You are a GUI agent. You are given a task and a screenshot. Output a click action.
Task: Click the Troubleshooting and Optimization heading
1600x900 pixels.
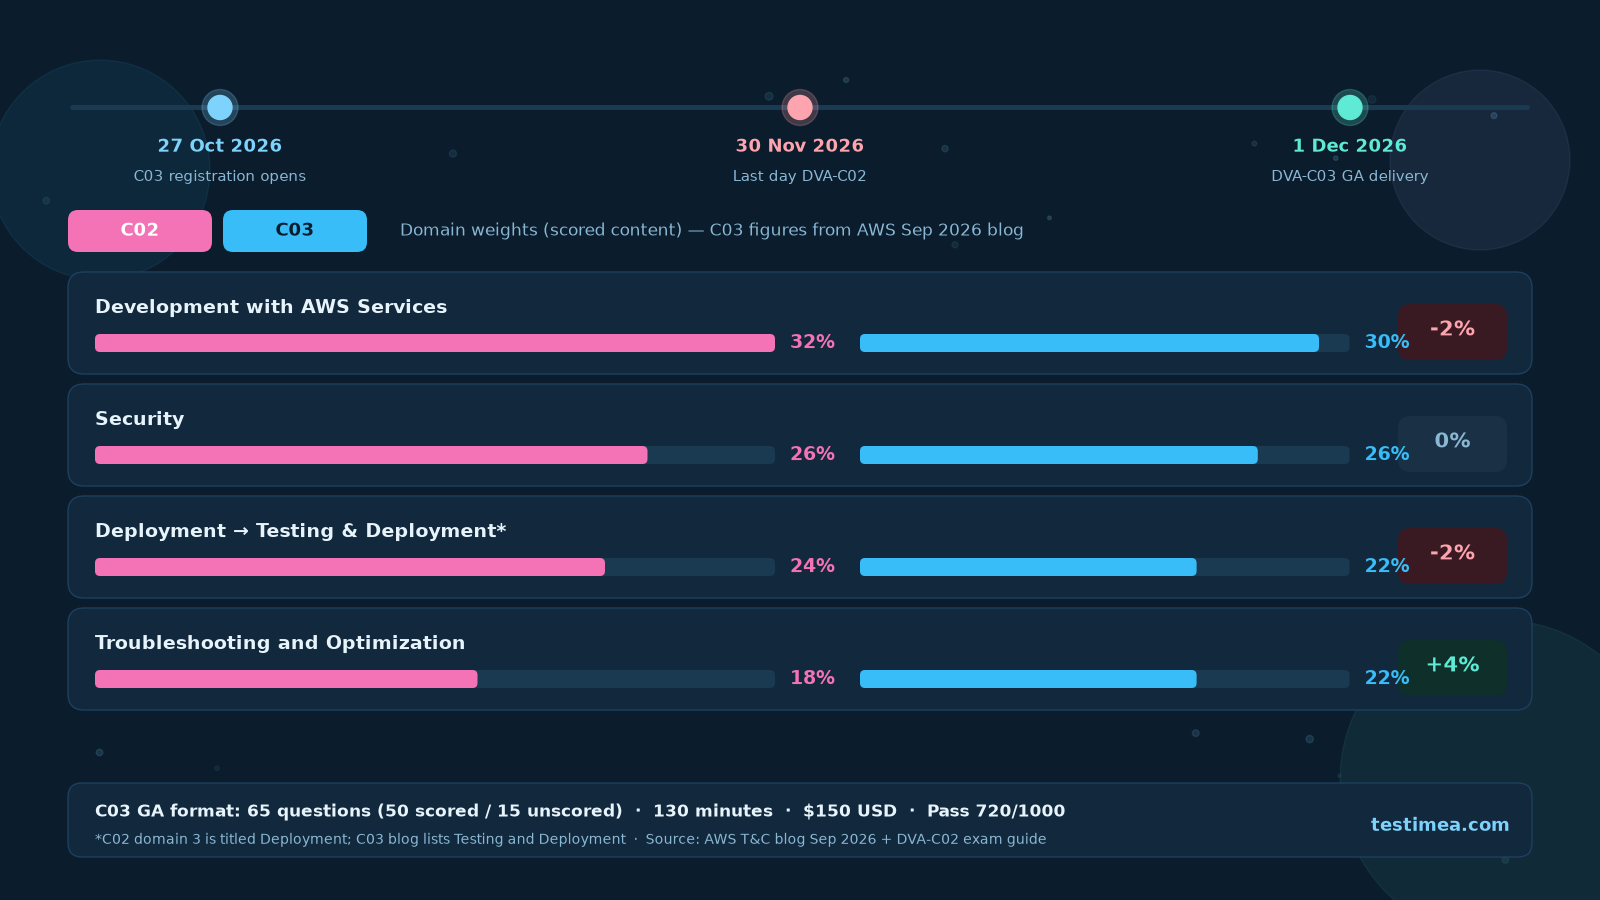pyautogui.click(x=280, y=643)
